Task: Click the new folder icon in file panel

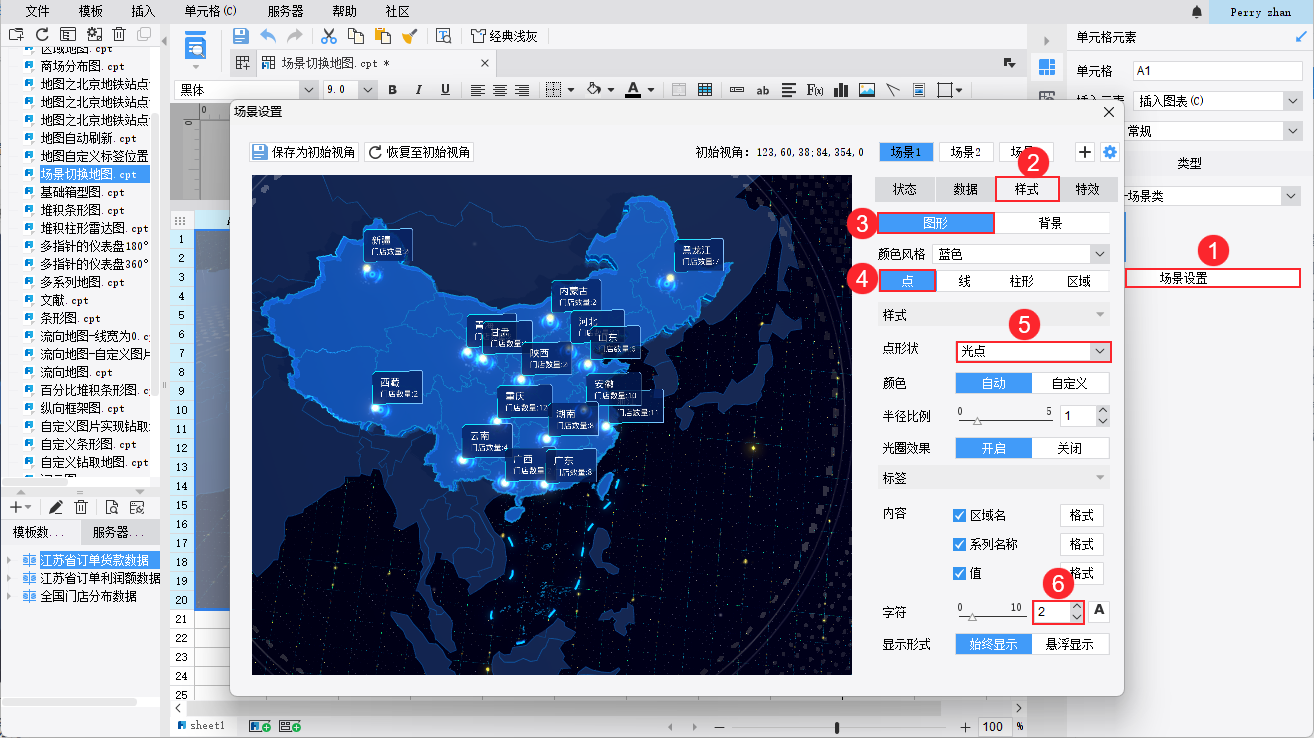Action: point(16,34)
